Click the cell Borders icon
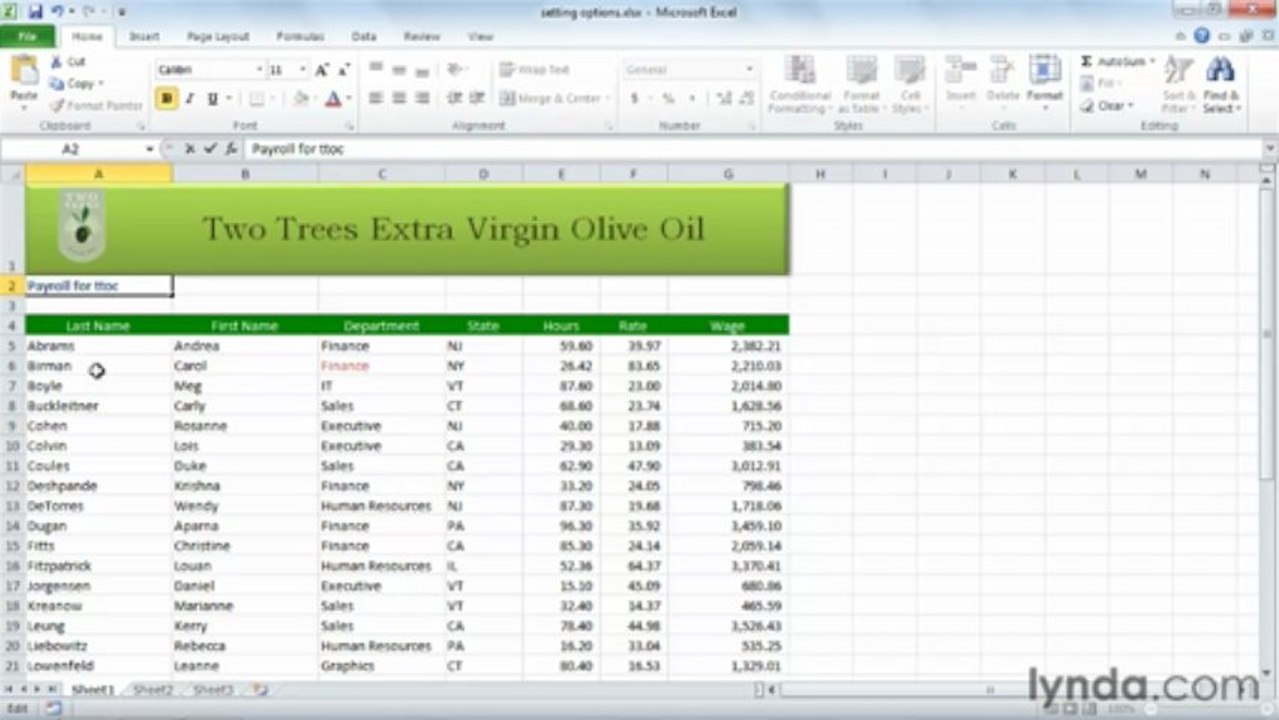This screenshot has width=1279, height=720. pyautogui.click(x=256, y=98)
